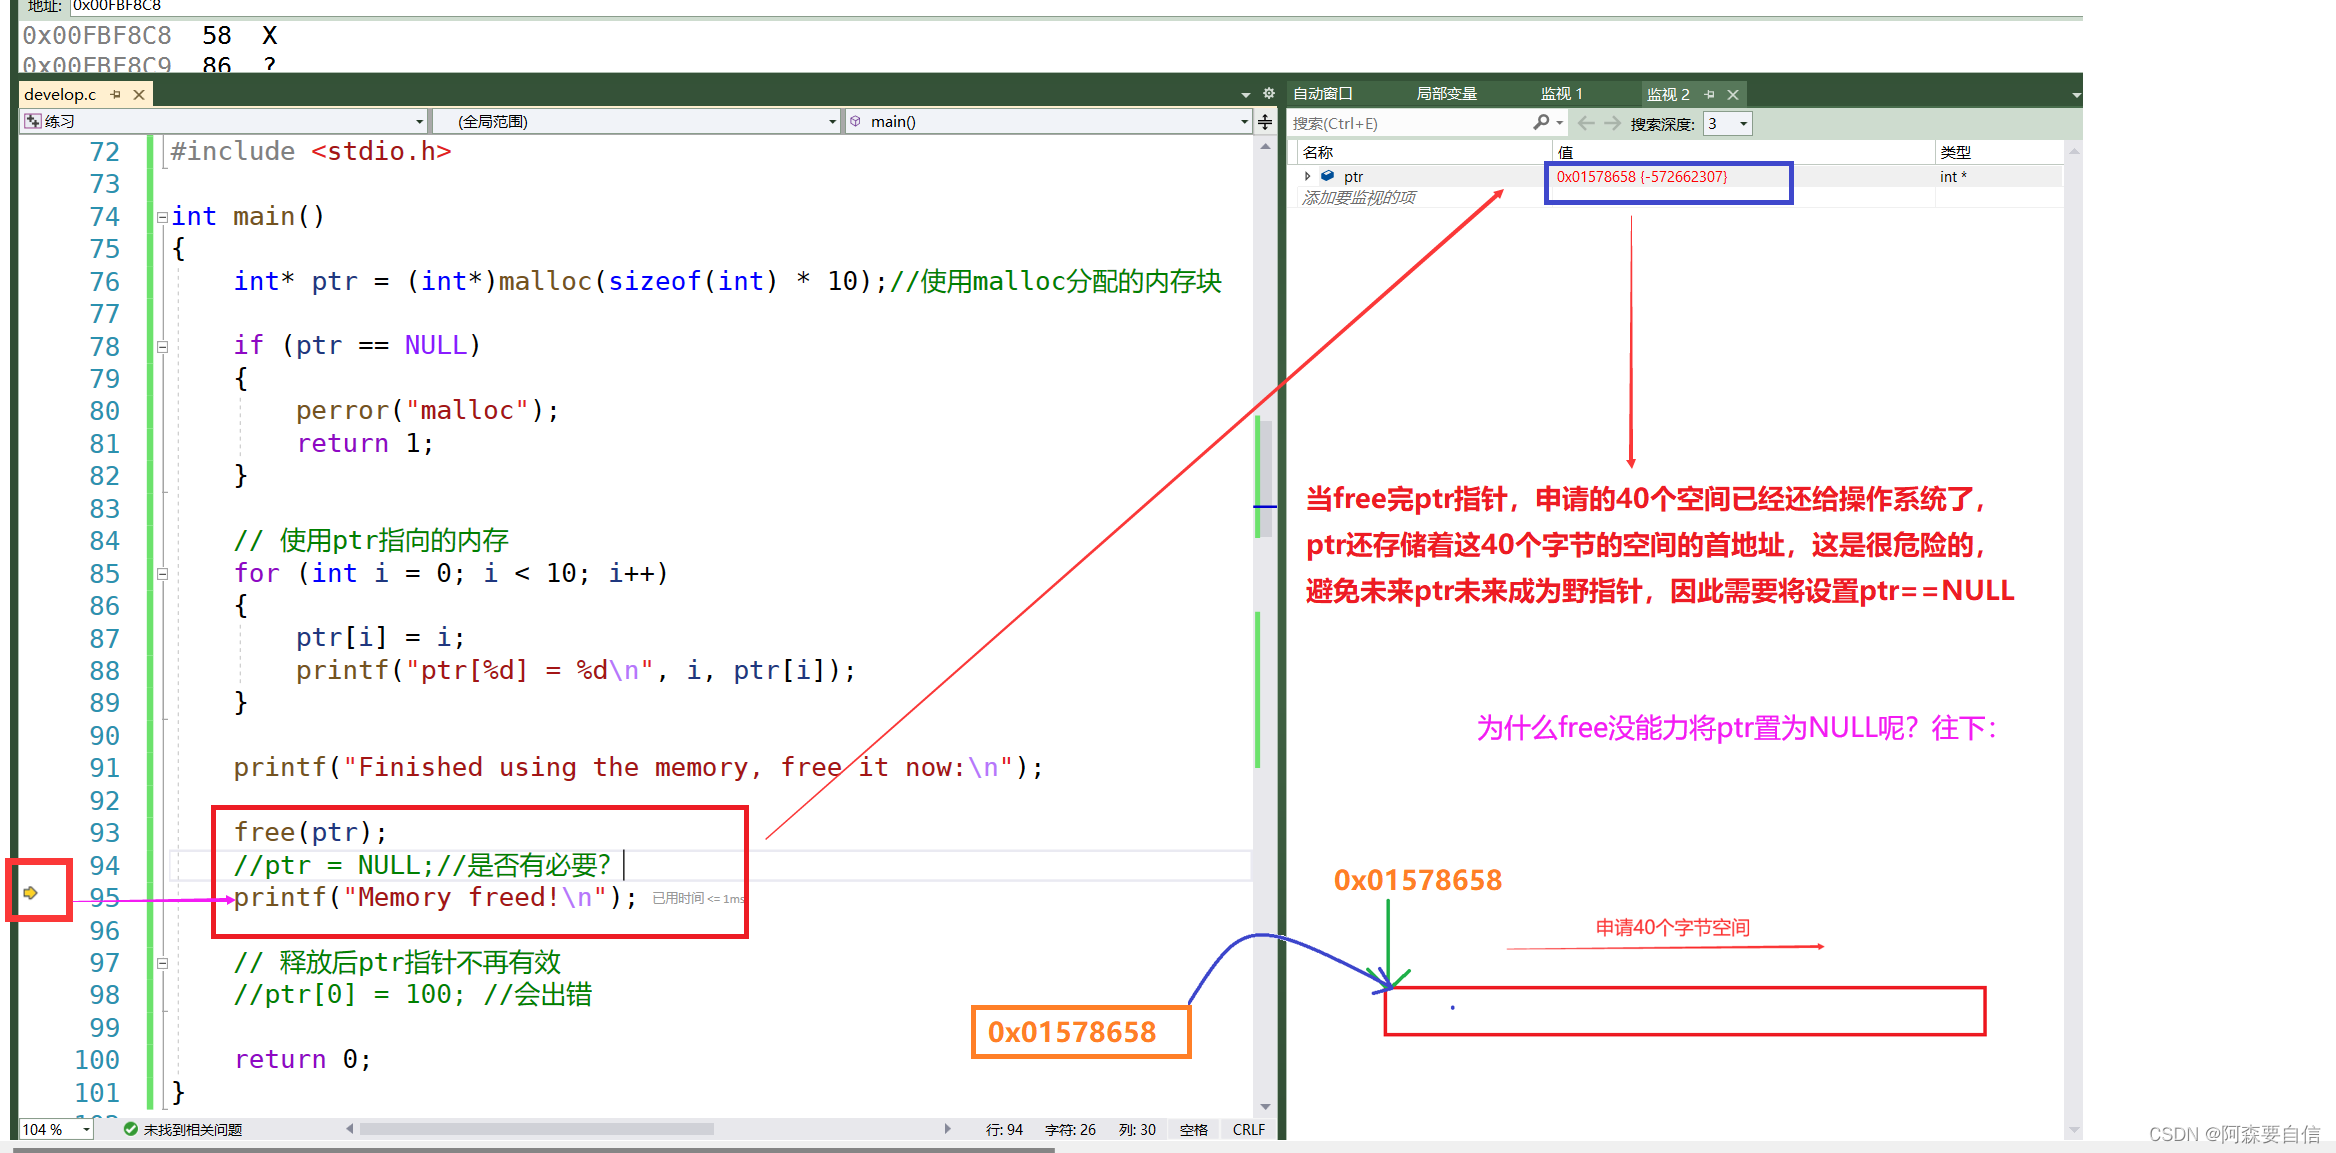
Task: Click the 添加要监视的项 entry row
Action: [x=1358, y=198]
